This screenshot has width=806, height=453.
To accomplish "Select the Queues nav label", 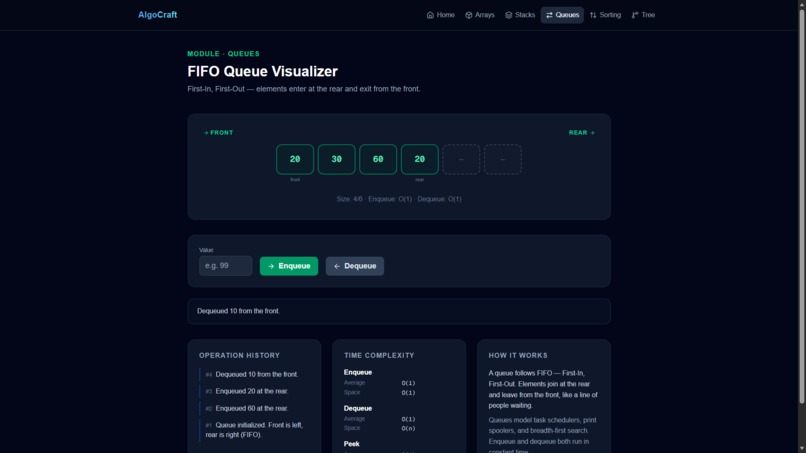I will click(x=567, y=15).
